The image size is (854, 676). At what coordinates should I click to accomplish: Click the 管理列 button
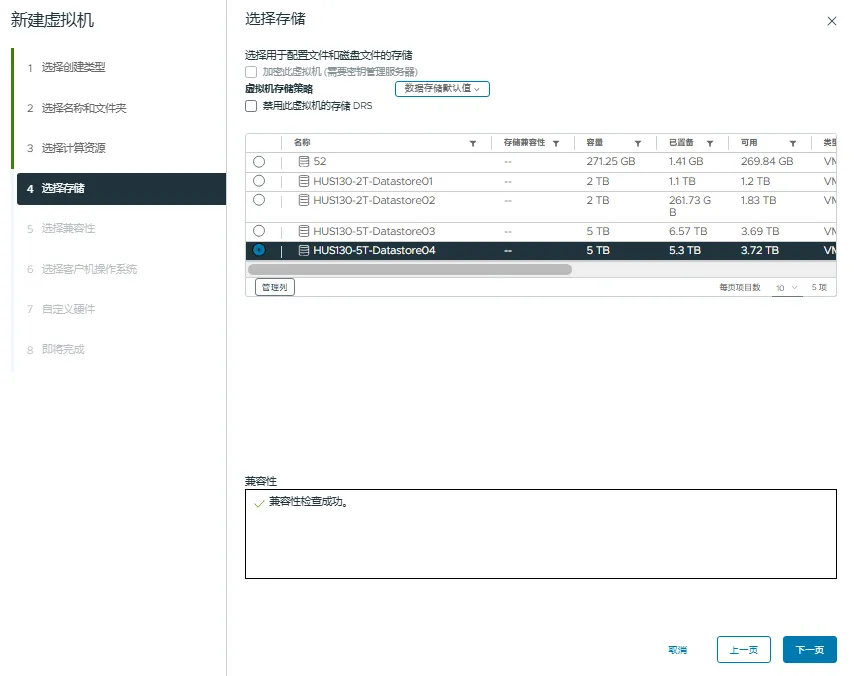(x=275, y=287)
